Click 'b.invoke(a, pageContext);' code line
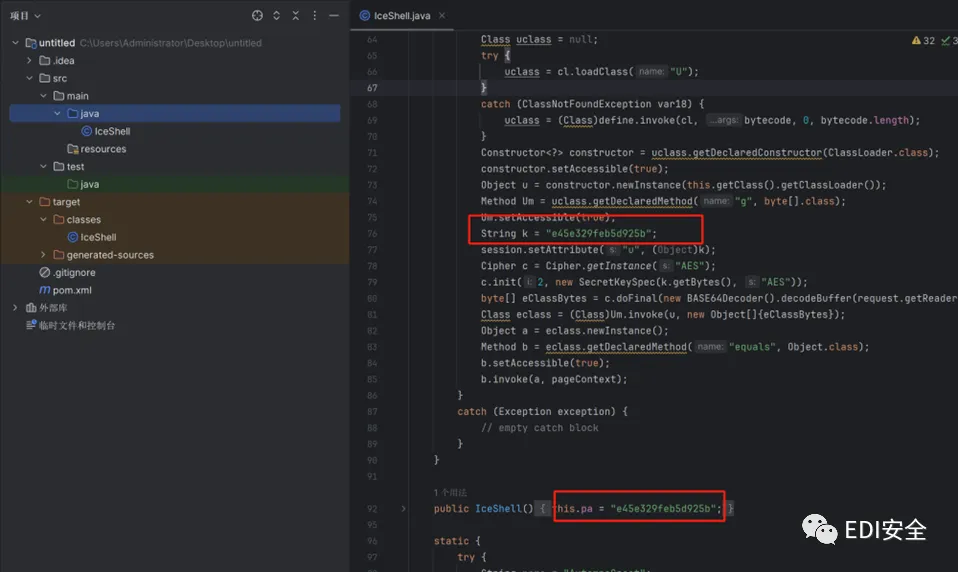958x572 pixels. pyautogui.click(x=554, y=379)
